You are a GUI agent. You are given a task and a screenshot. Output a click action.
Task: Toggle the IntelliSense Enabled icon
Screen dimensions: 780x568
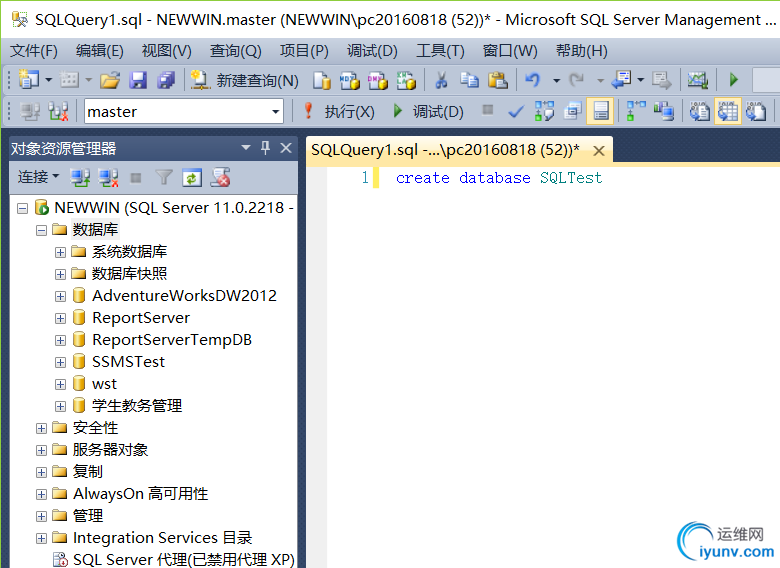(x=600, y=111)
